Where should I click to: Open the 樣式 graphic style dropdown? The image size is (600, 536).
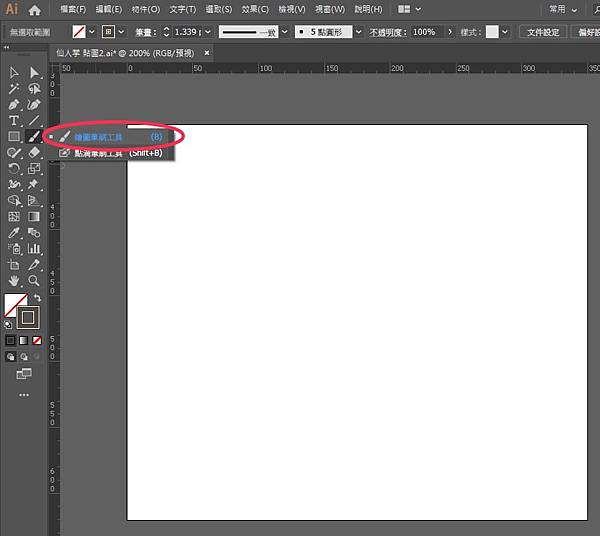point(505,32)
